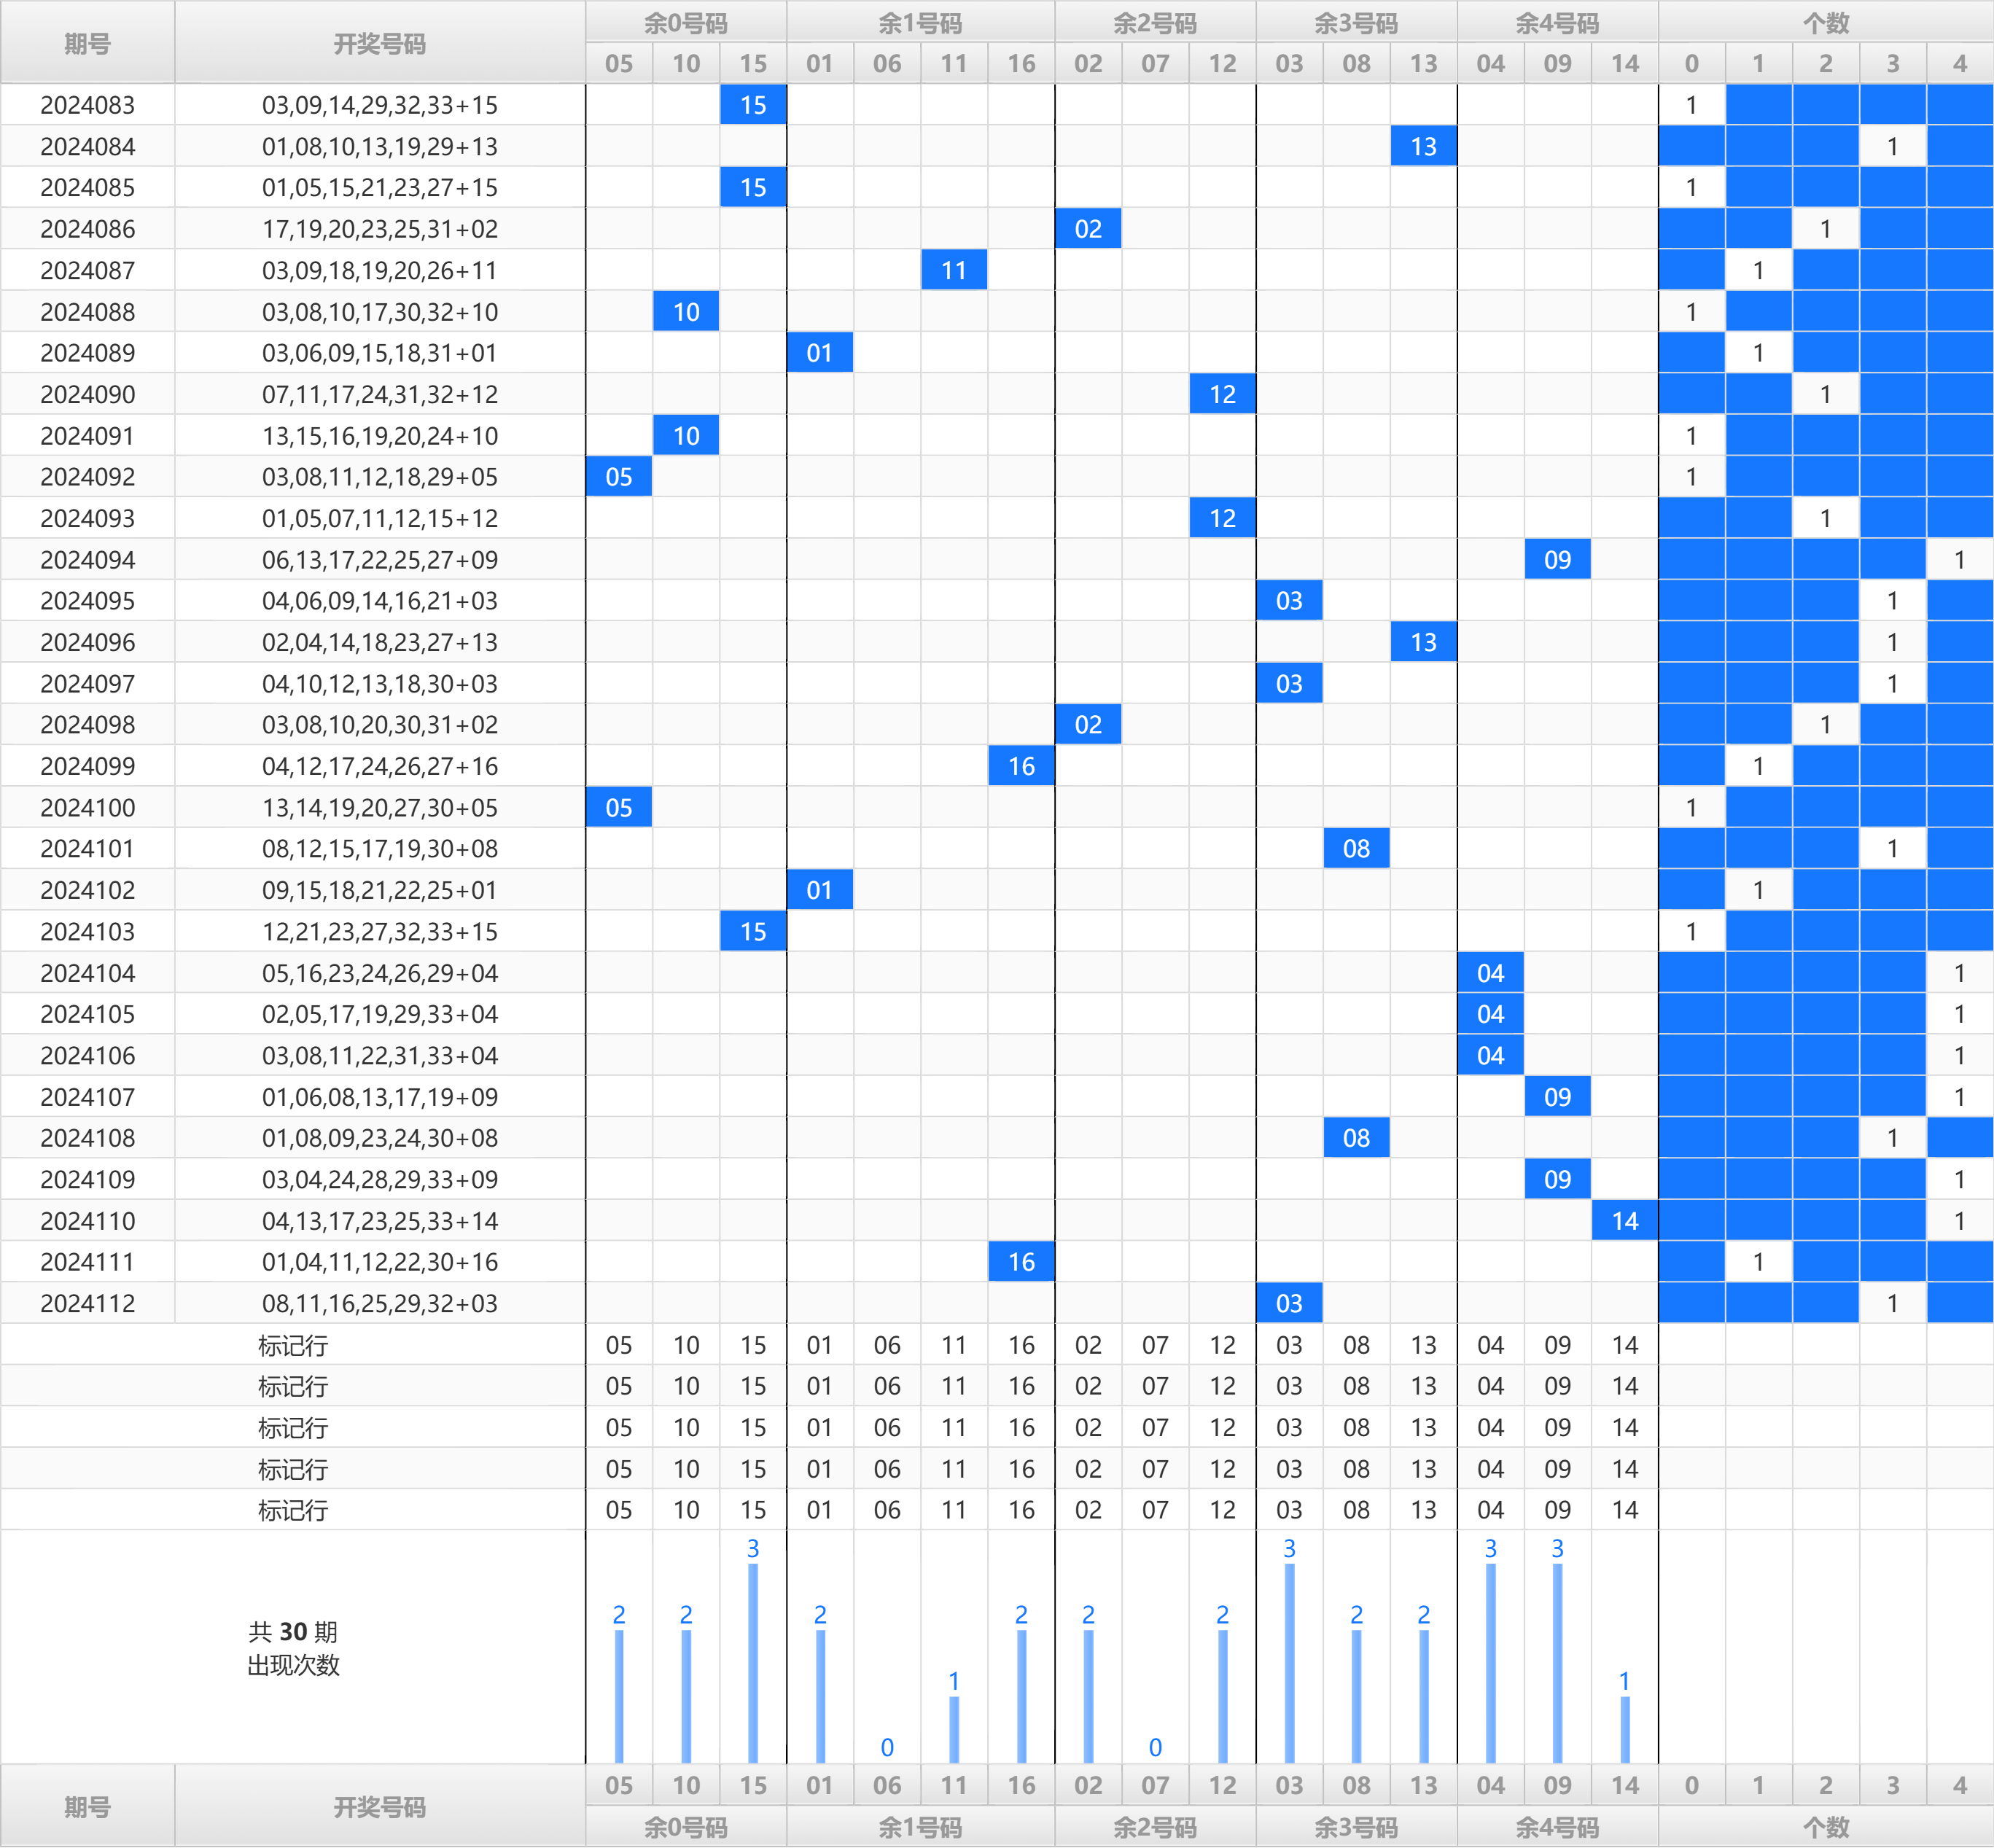
Task: Click the zero count for number 06
Action: point(887,1747)
